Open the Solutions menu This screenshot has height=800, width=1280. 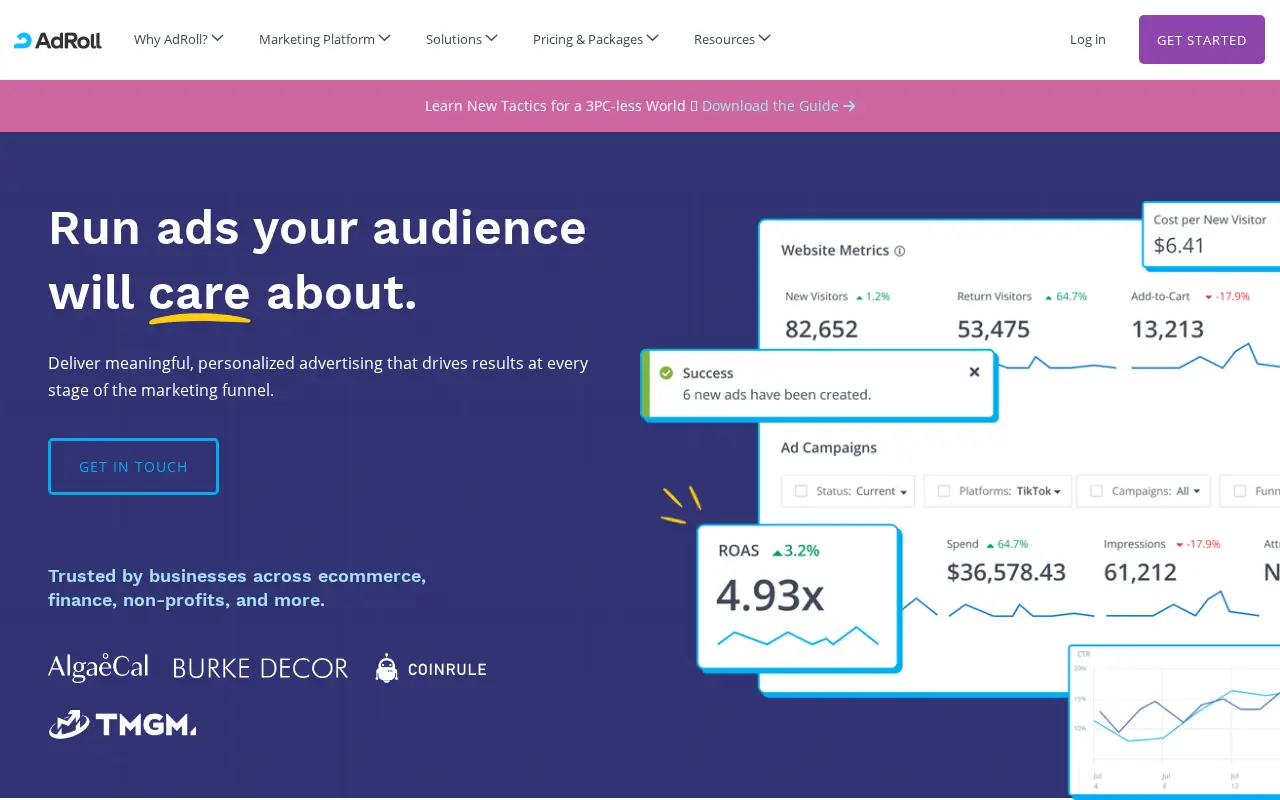[461, 39]
